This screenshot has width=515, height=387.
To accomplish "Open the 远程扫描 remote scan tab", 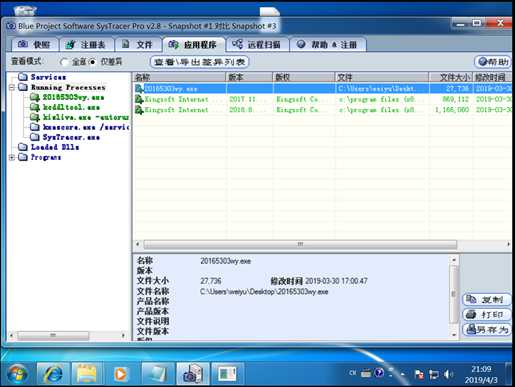I will [257, 44].
